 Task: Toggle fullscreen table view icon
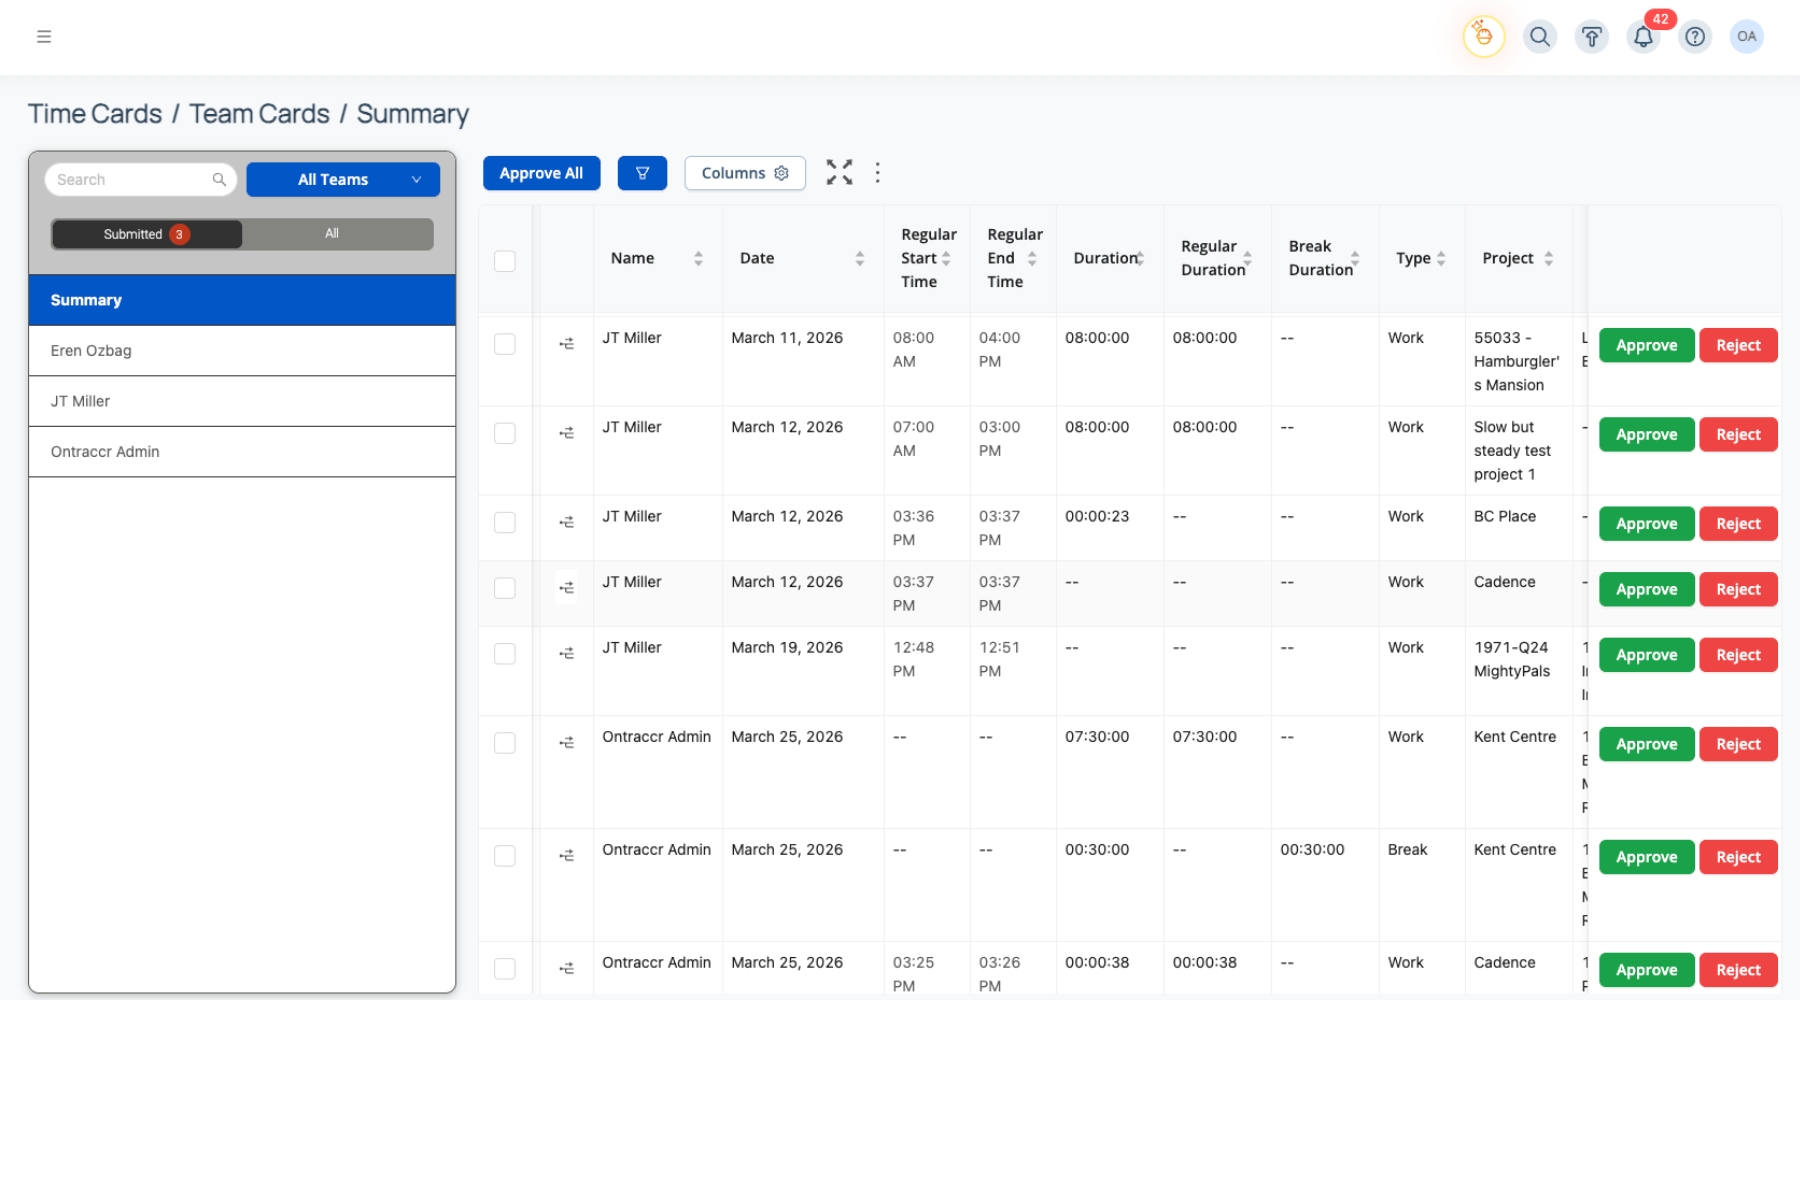[x=839, y=173]
